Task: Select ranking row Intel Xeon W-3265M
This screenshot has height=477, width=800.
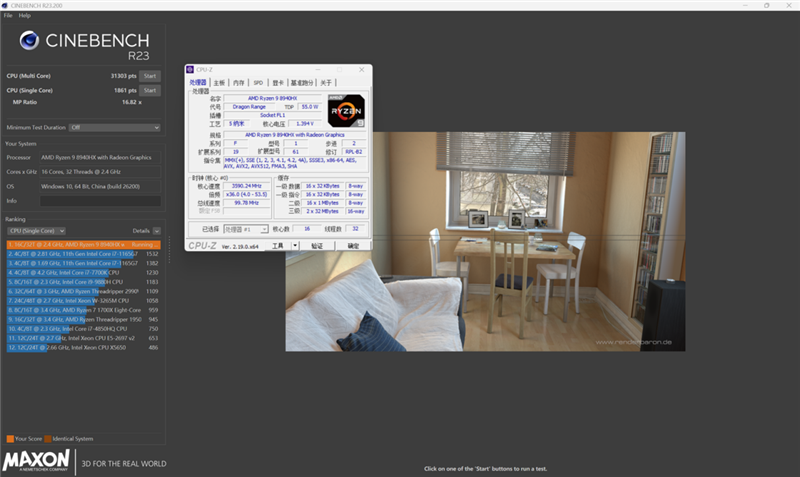Action: (84, 301)
